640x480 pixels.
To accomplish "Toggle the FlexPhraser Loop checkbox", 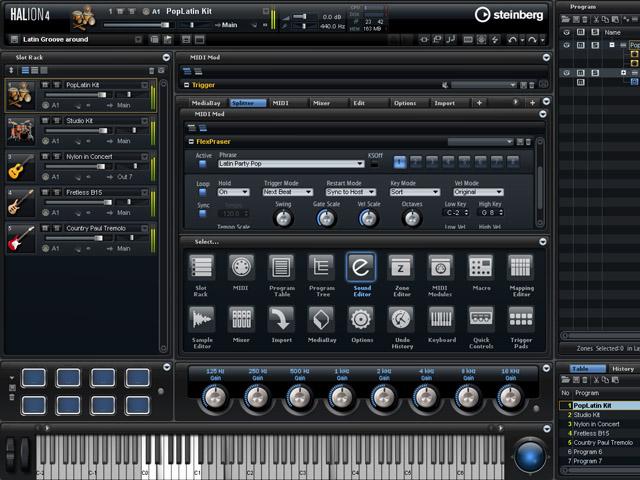I will pos(202,192).
